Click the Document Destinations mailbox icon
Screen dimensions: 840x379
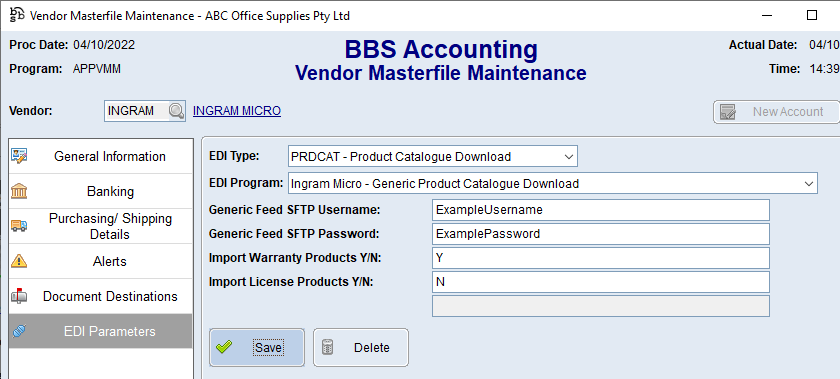click(x=19, y=296)
